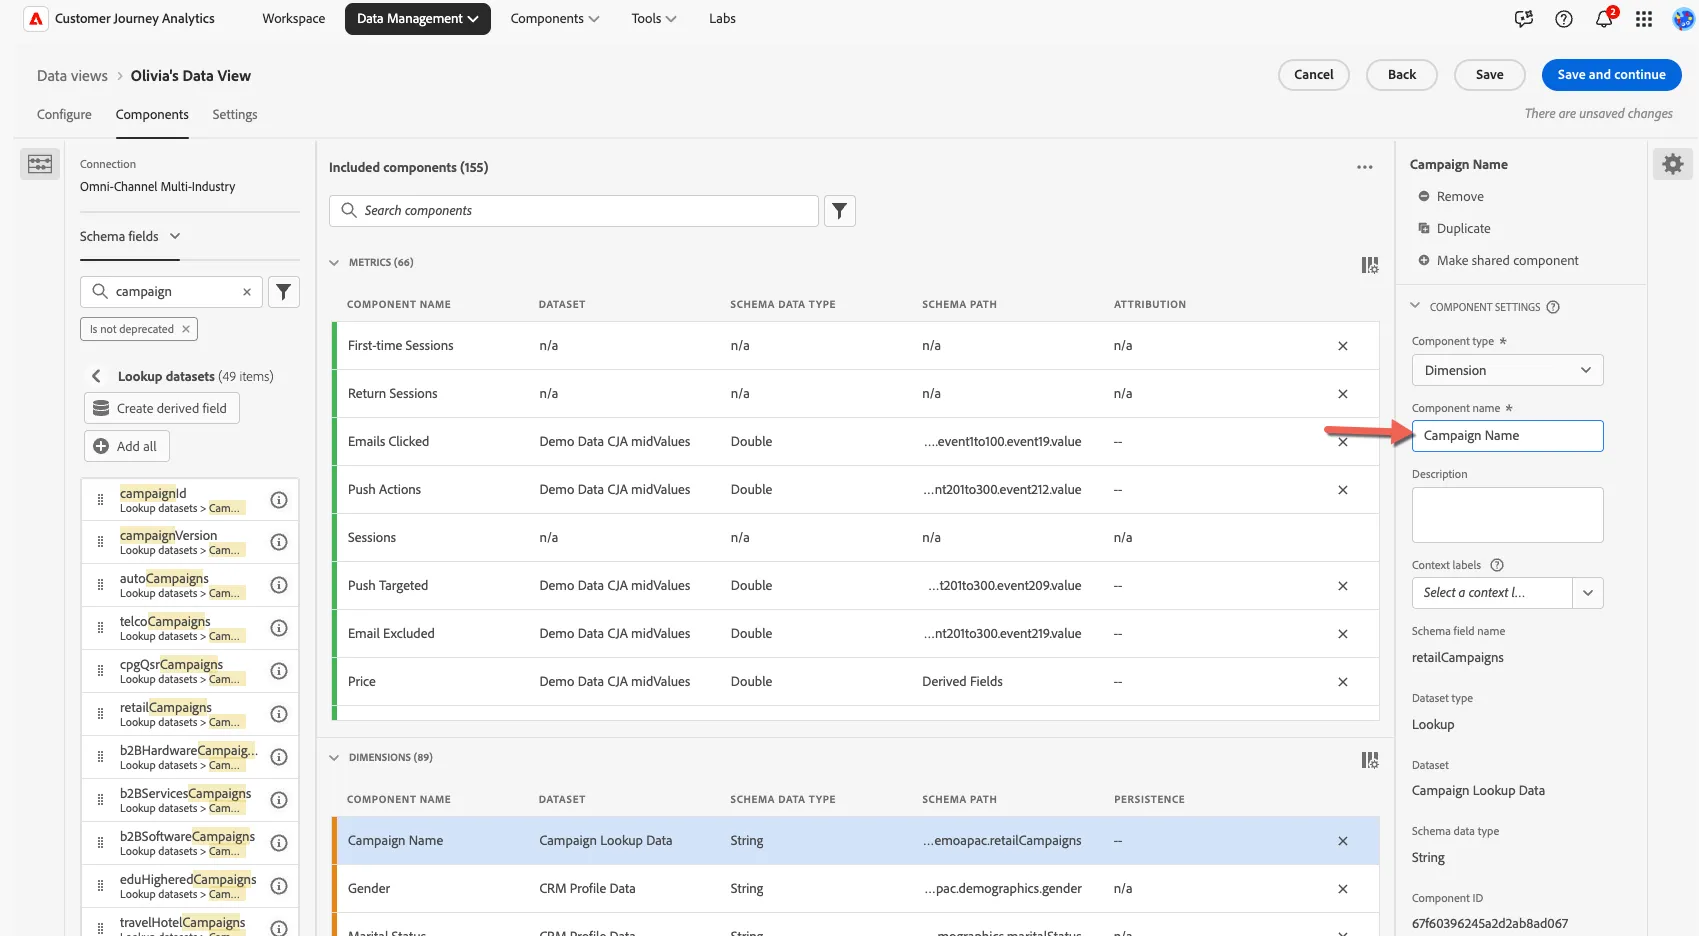Open the Component type dropdown

pos(1508,370)
